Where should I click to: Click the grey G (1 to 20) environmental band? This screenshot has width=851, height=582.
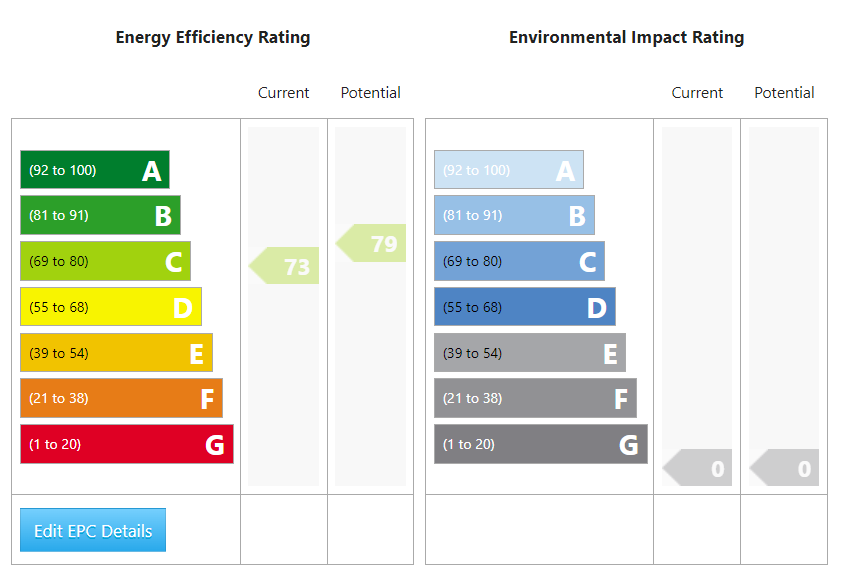(541, 444)
